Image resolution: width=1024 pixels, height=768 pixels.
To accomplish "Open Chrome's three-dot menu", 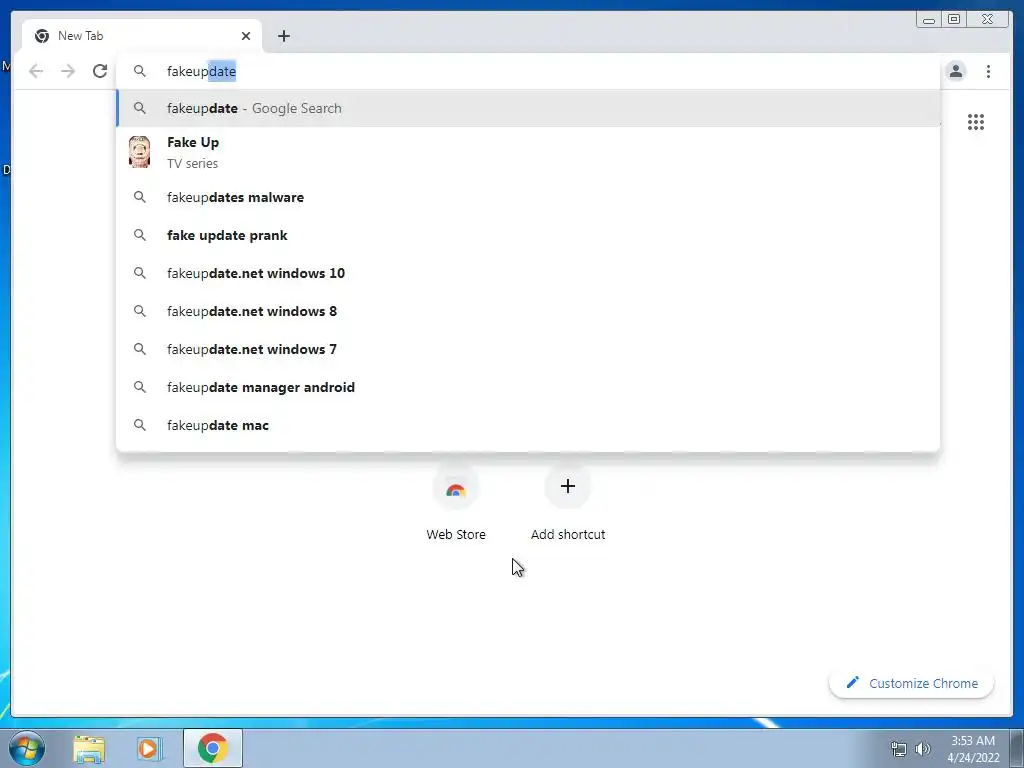I will point(988,71).
